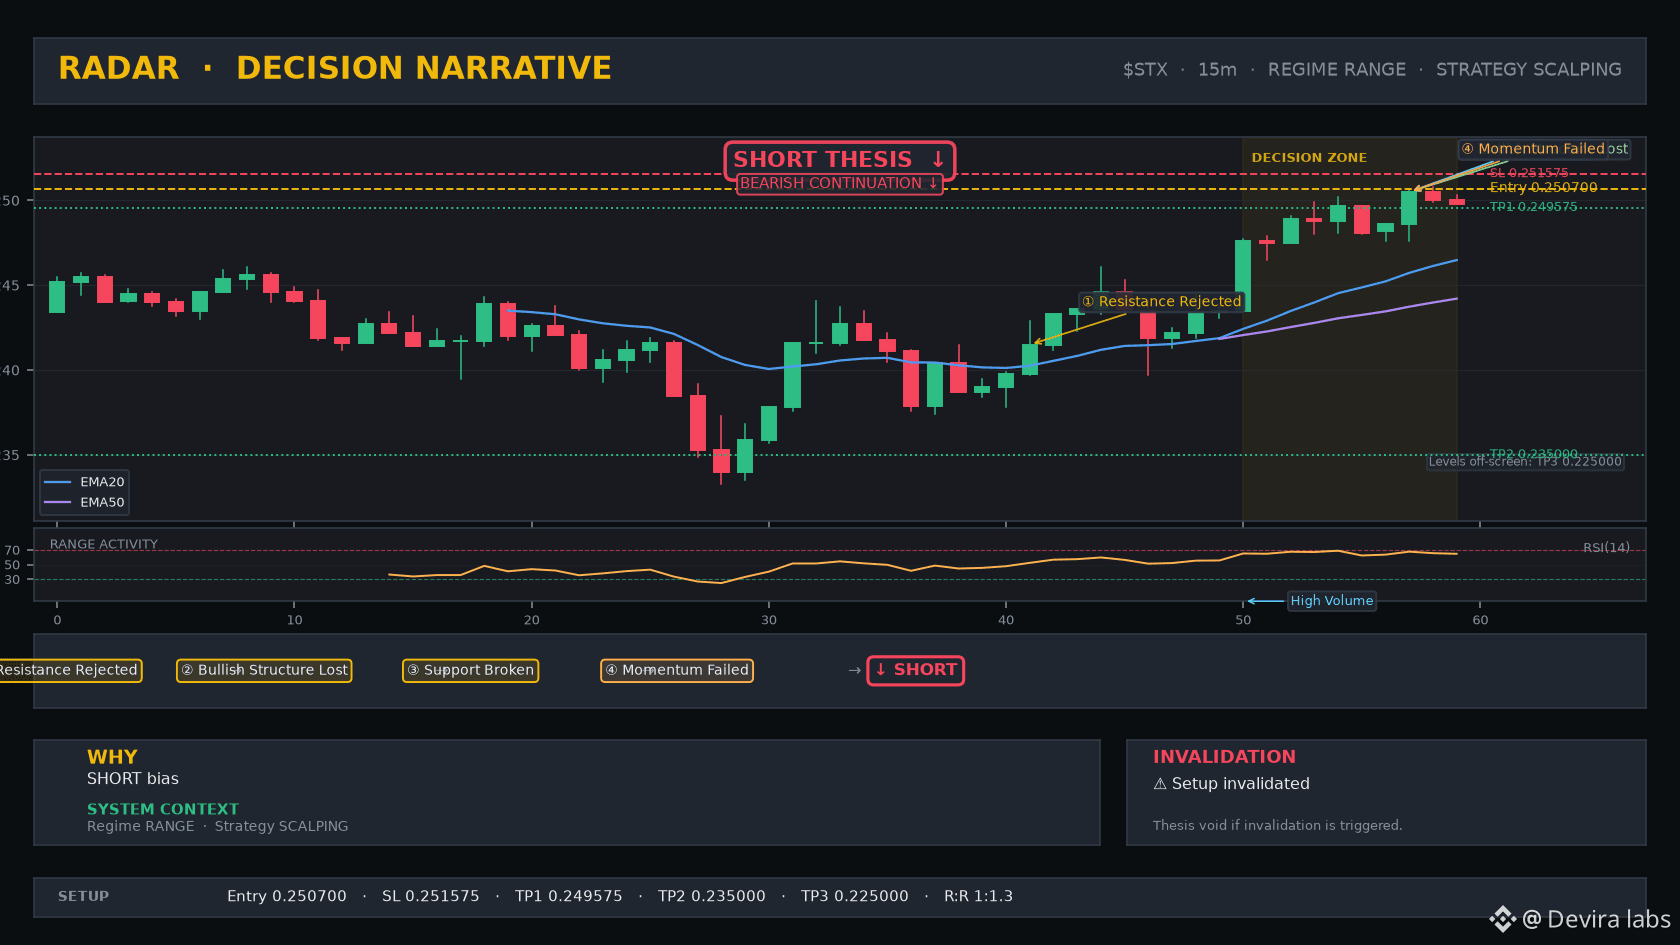Click Thesis void if invalidation is triggered
This screenshot has width=1680, height=945.
1277,826
